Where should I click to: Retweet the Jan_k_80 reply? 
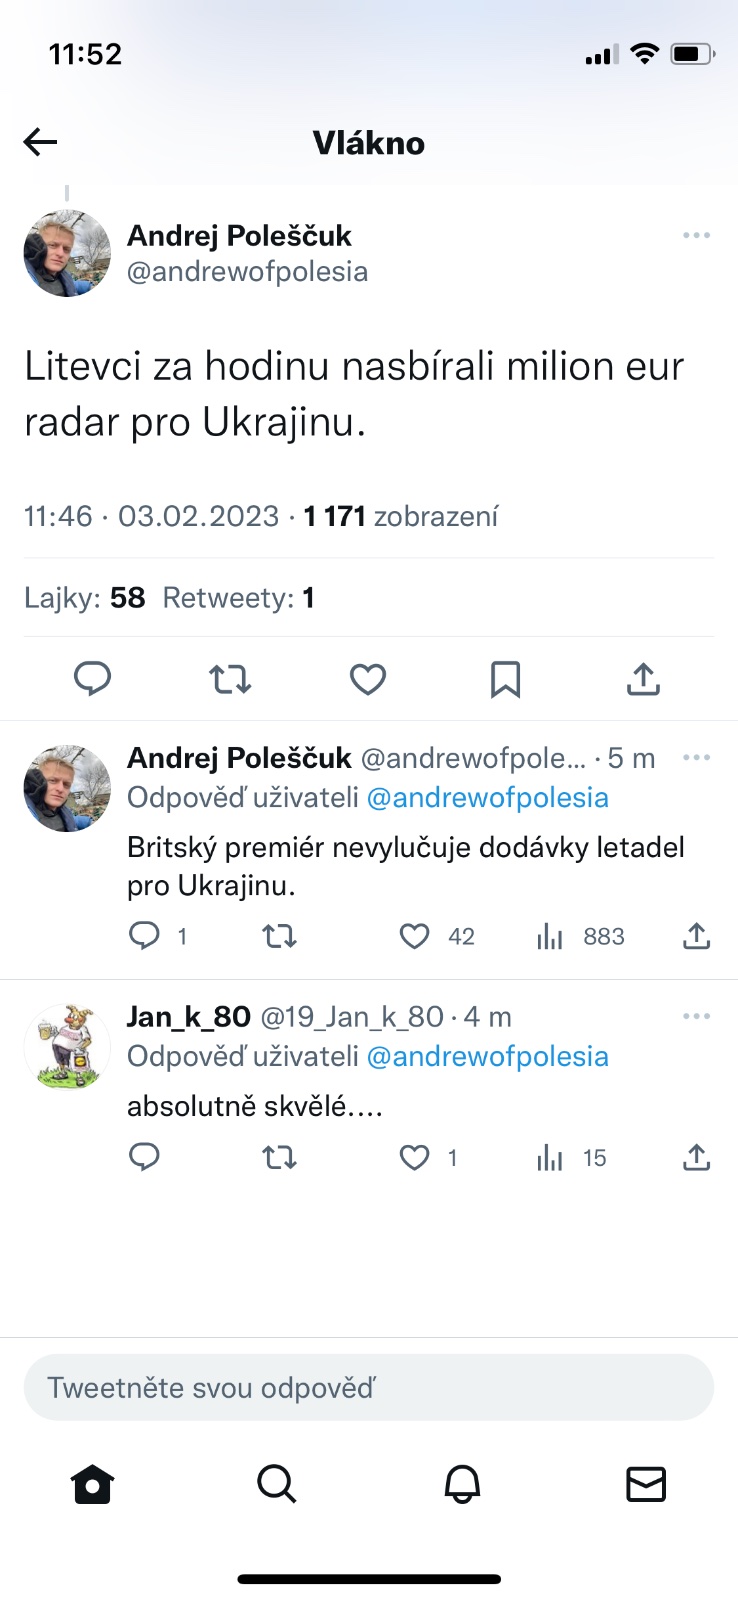click(279, 1158)
